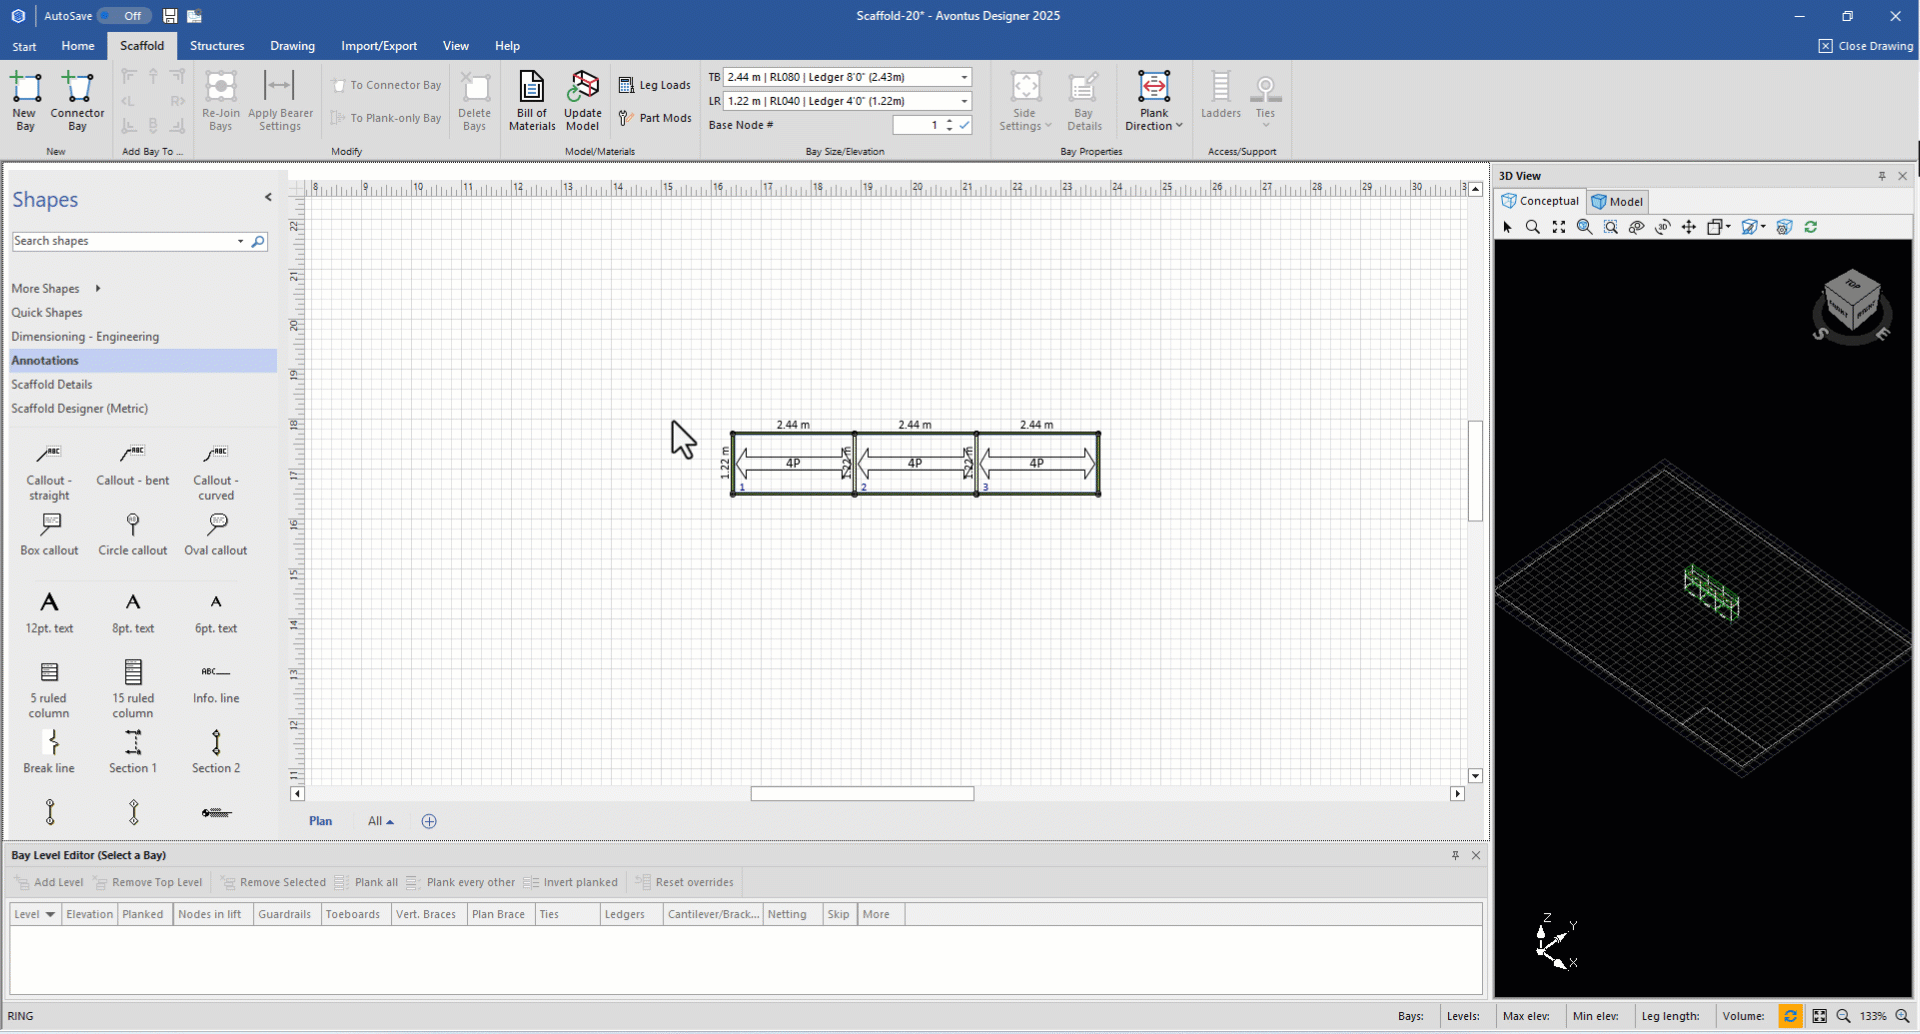
Task: Switch 3D view to Conceptual mode
Action: pos(1540,201)
